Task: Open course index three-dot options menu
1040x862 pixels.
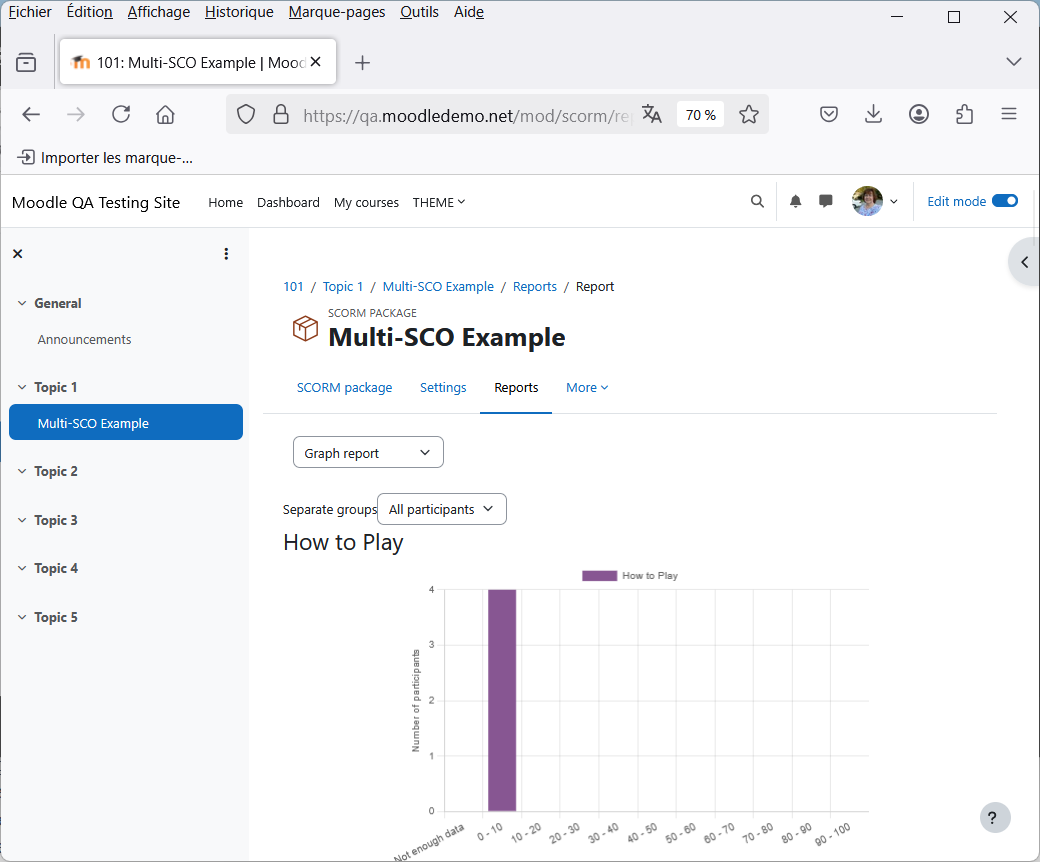Action: pos(226,254)
